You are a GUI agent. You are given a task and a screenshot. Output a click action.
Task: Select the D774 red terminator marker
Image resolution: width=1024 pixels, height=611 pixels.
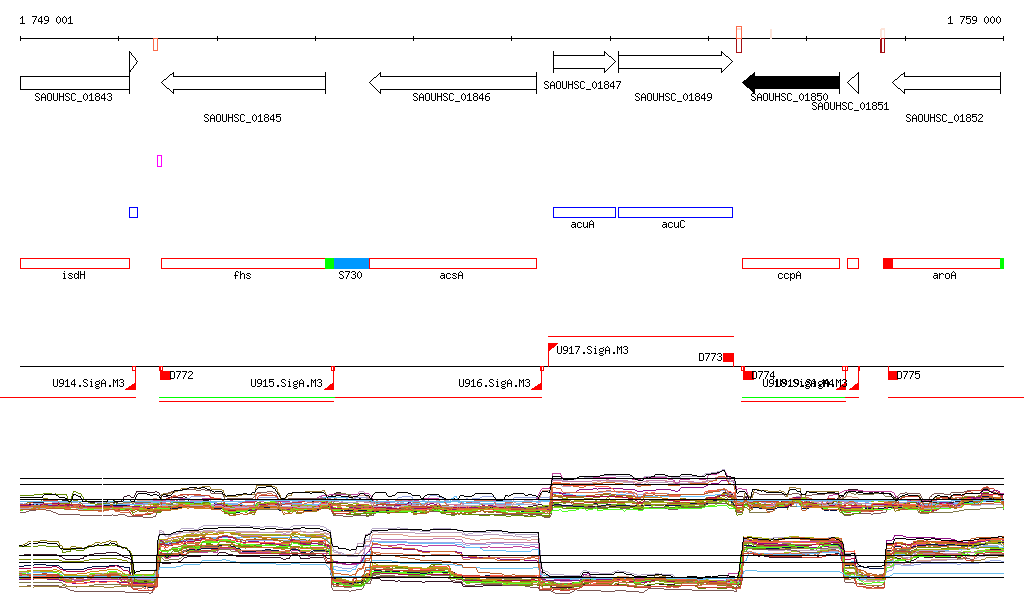[x=747, y=375]
